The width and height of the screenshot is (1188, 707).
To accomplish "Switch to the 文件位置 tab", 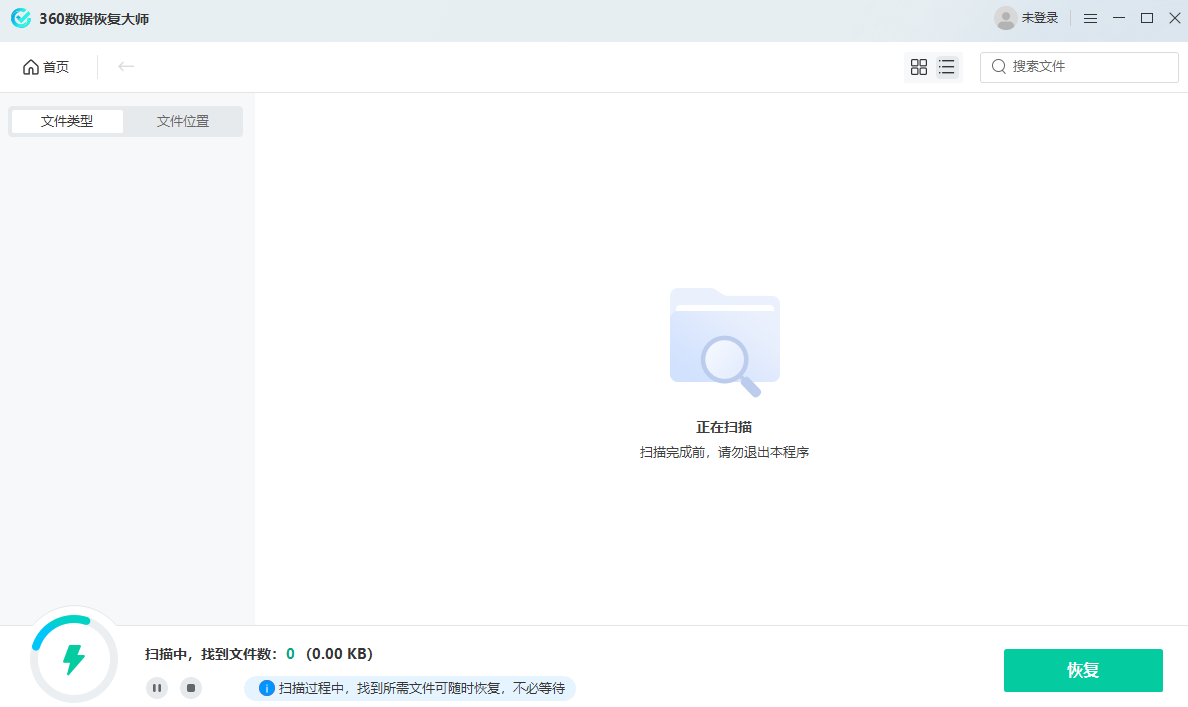I will pyautogui.click(x=182, y=120).
